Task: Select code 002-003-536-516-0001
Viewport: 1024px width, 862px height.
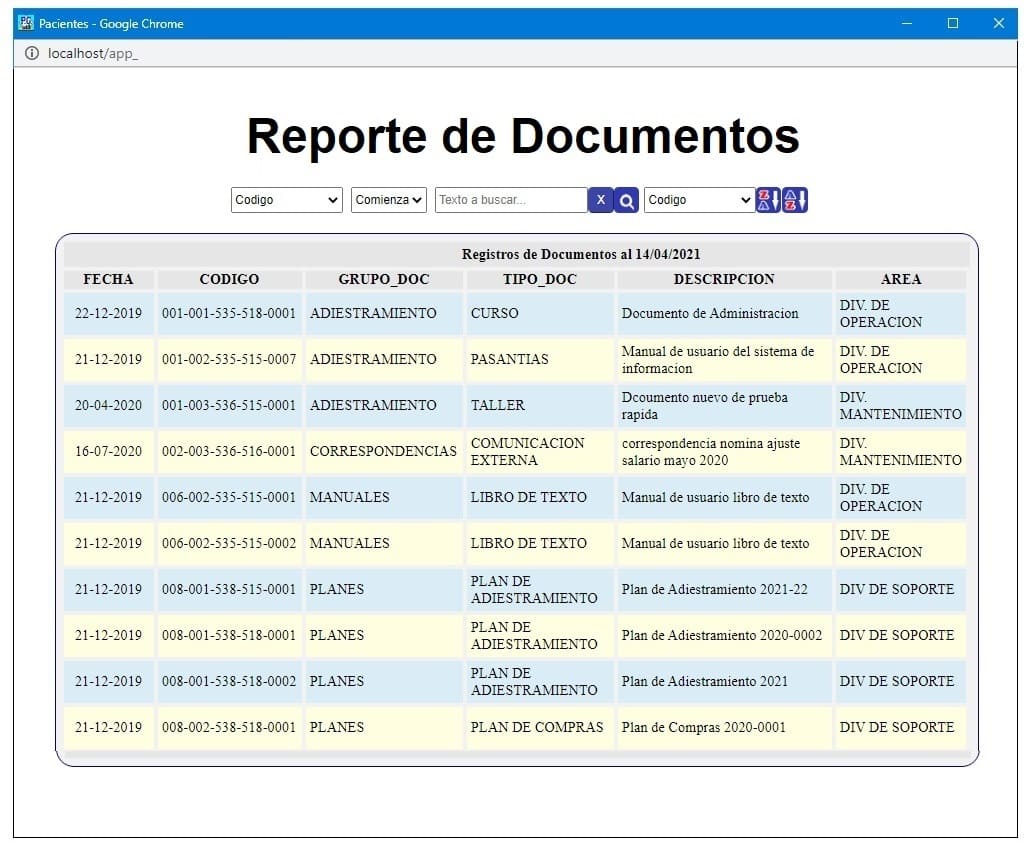Action: (229, 451)
